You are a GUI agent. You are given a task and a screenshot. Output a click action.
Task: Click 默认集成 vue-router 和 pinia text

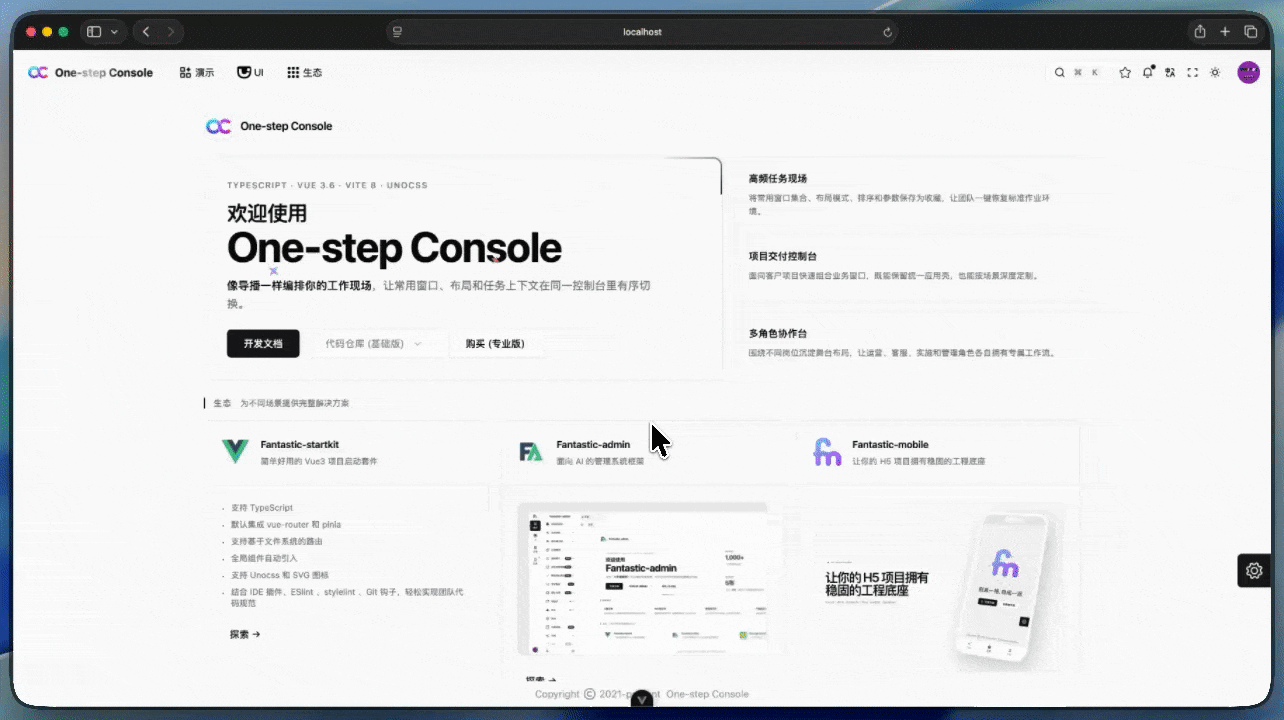pos(285,524)
